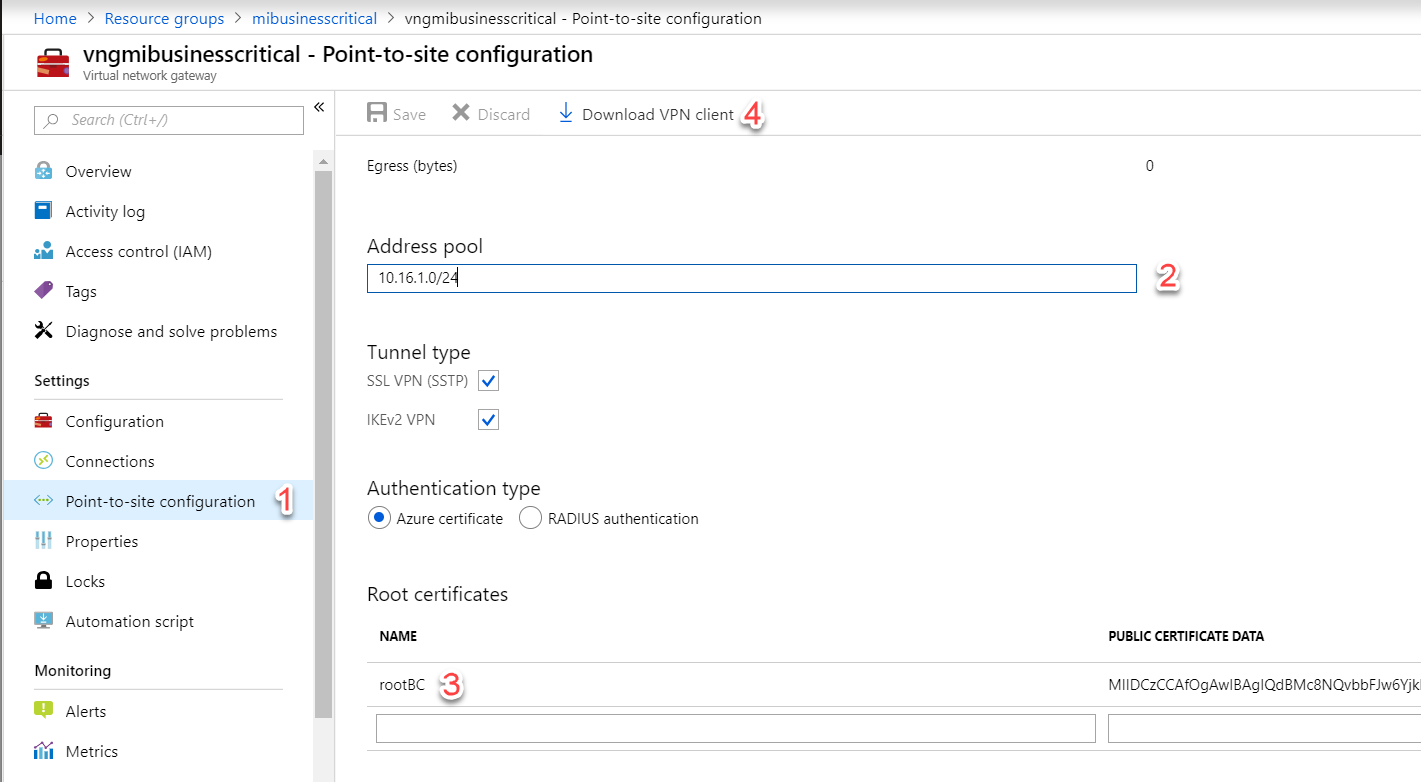The height and width of the screenshot is (782, 1421).
Task: Click the Access control (IAM) icon
Action: (x=44, y=251)
